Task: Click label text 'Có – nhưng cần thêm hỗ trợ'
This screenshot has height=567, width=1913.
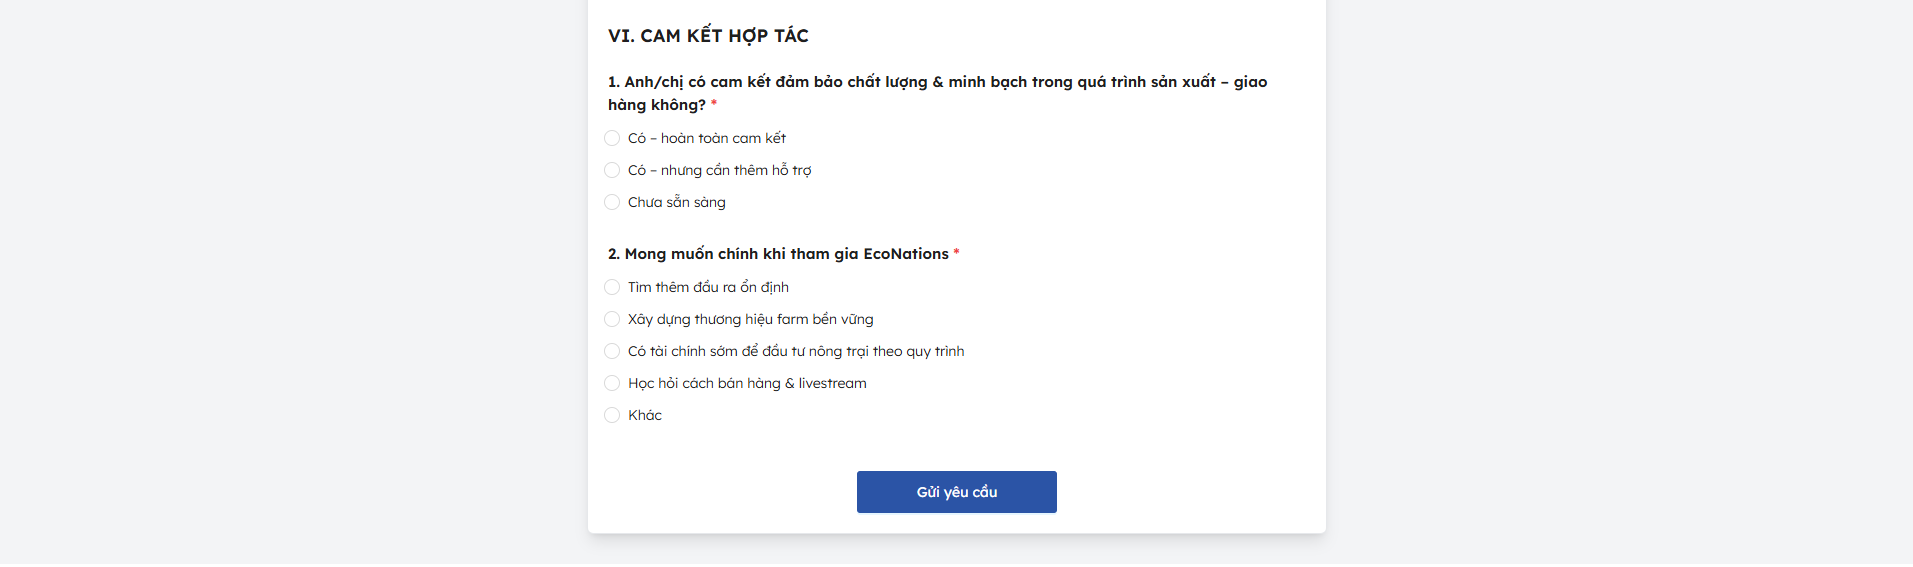Action: 719,170
